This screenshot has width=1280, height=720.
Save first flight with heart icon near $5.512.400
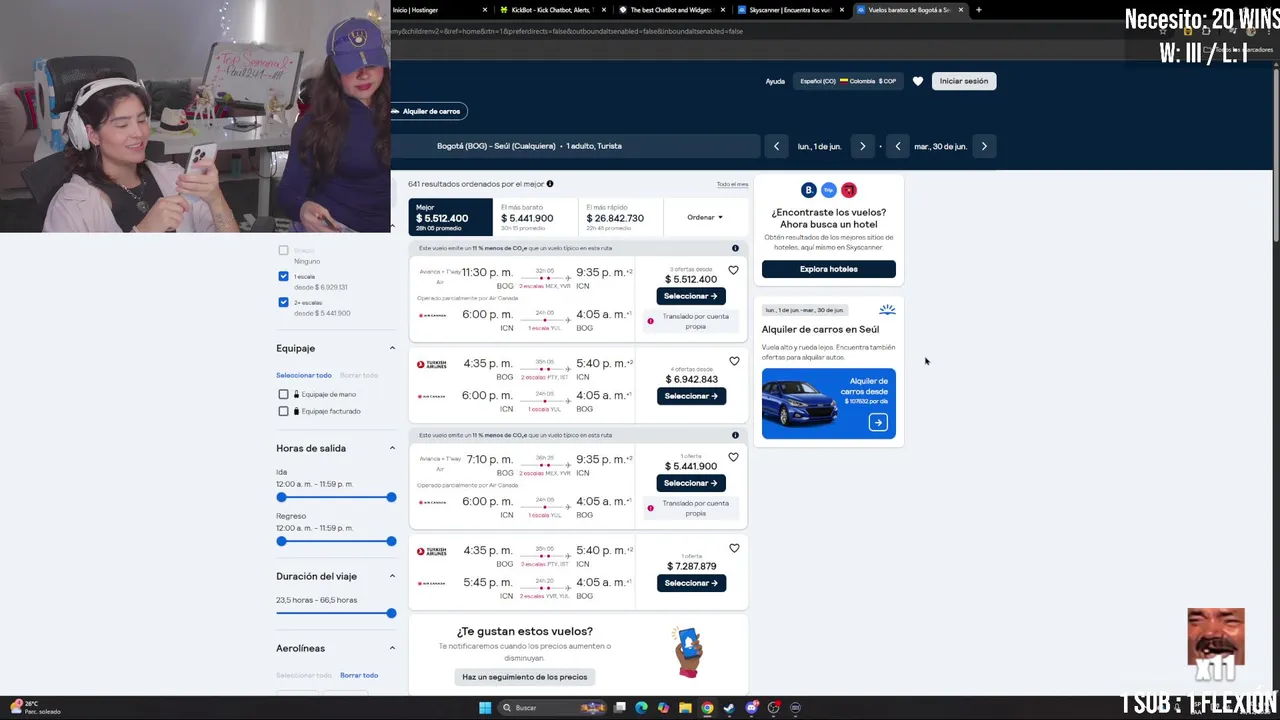(733, 270)
